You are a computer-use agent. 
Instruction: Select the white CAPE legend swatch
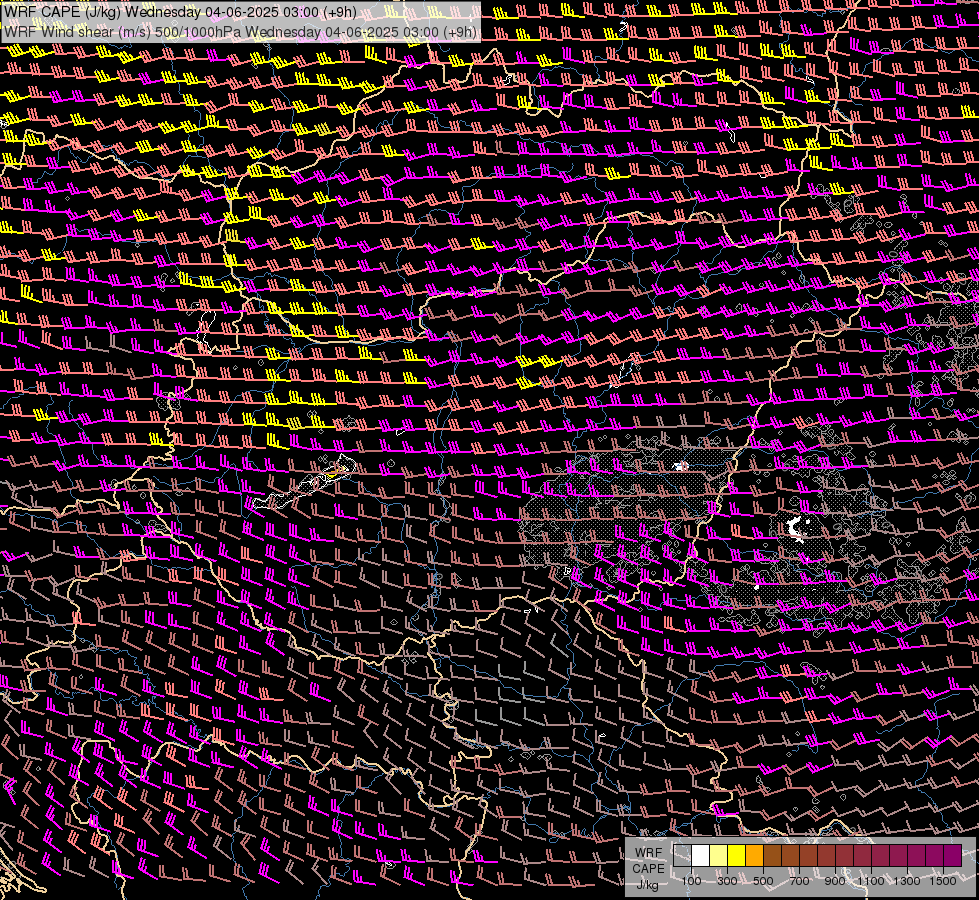coord(701,855)
